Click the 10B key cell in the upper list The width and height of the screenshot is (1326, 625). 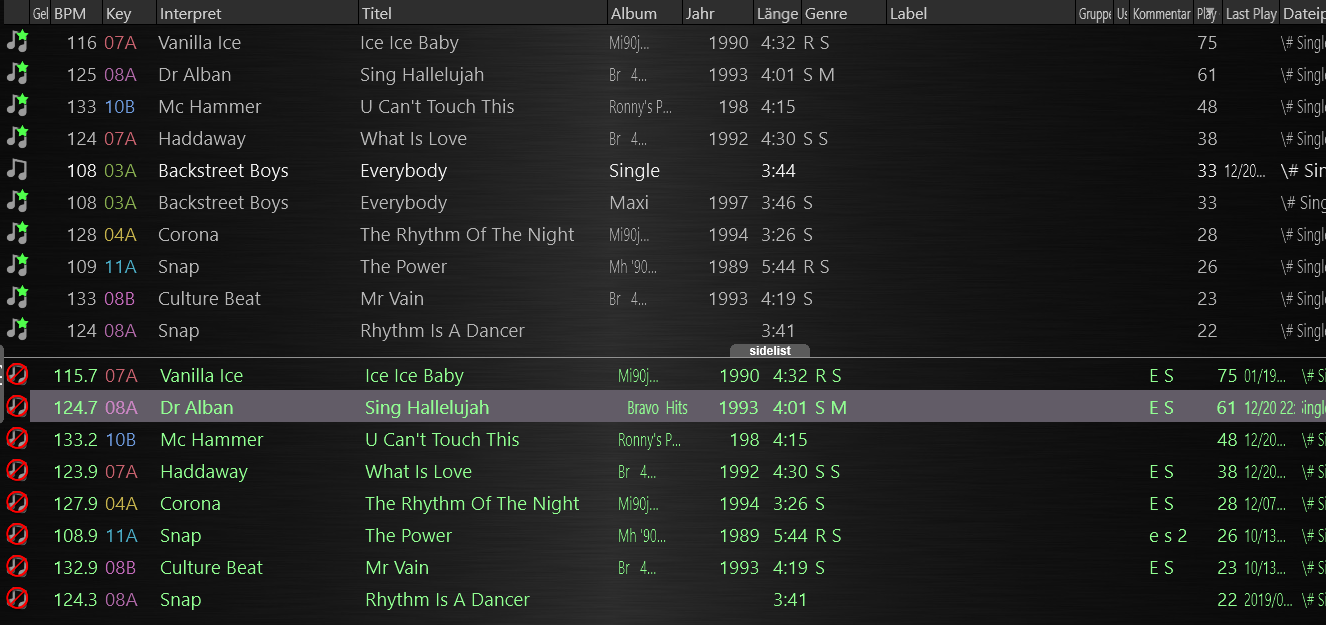[120, 106]
